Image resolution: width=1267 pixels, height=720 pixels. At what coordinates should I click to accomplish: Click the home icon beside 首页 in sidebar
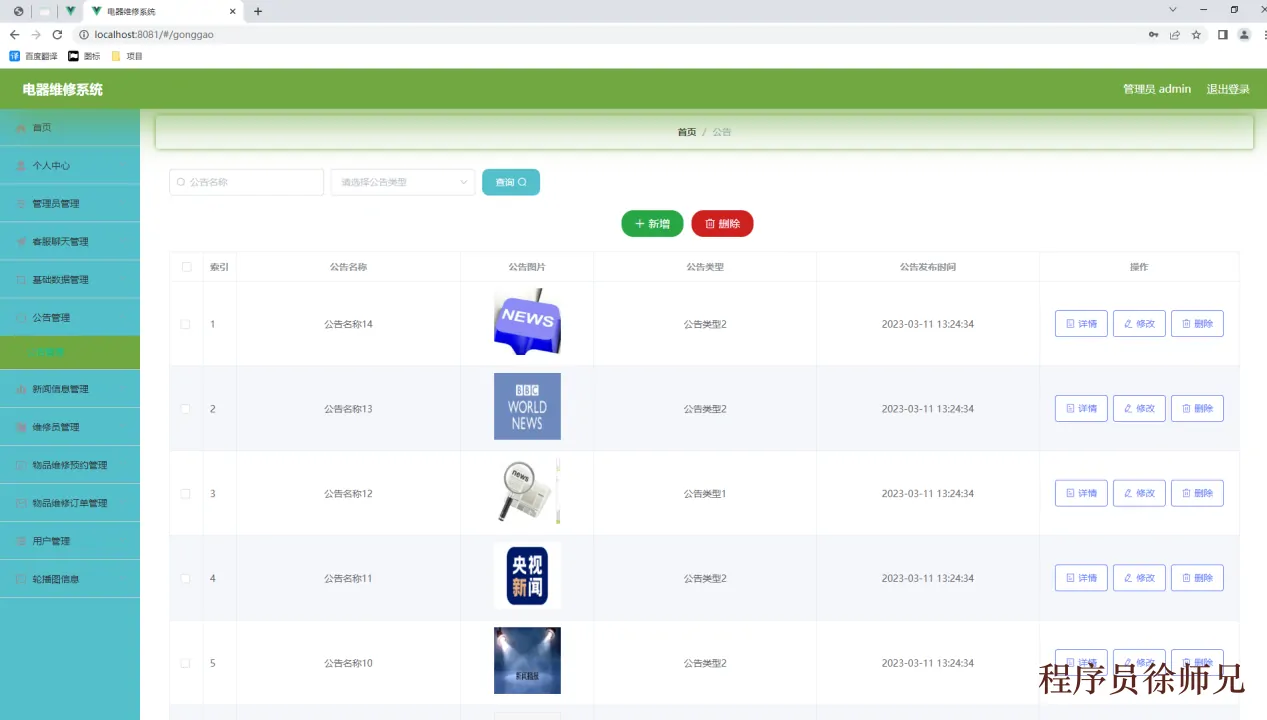coord(22,128)
